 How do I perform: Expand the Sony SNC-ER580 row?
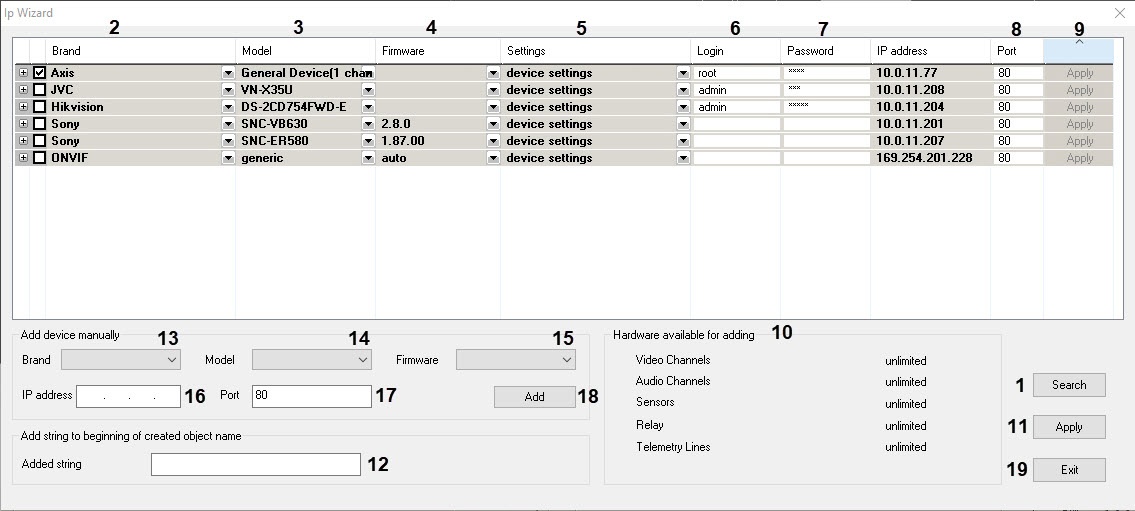coord(23,141)
